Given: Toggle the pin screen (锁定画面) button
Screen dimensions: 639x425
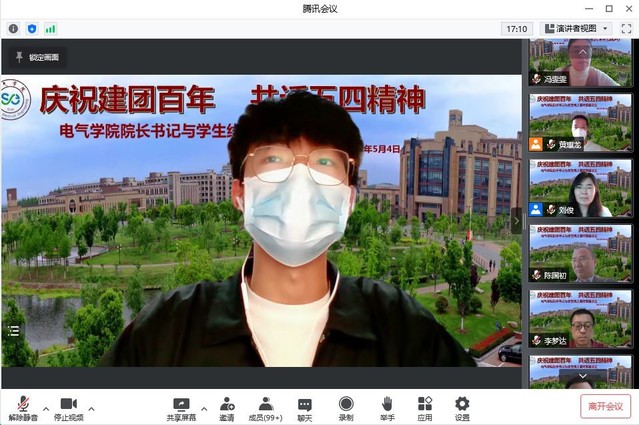Looking at the screenshot, I should [38, 57].
